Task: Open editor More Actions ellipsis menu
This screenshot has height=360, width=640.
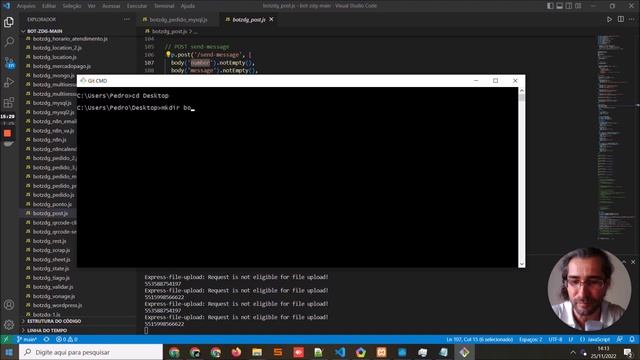Action: (x=631, y=19)
